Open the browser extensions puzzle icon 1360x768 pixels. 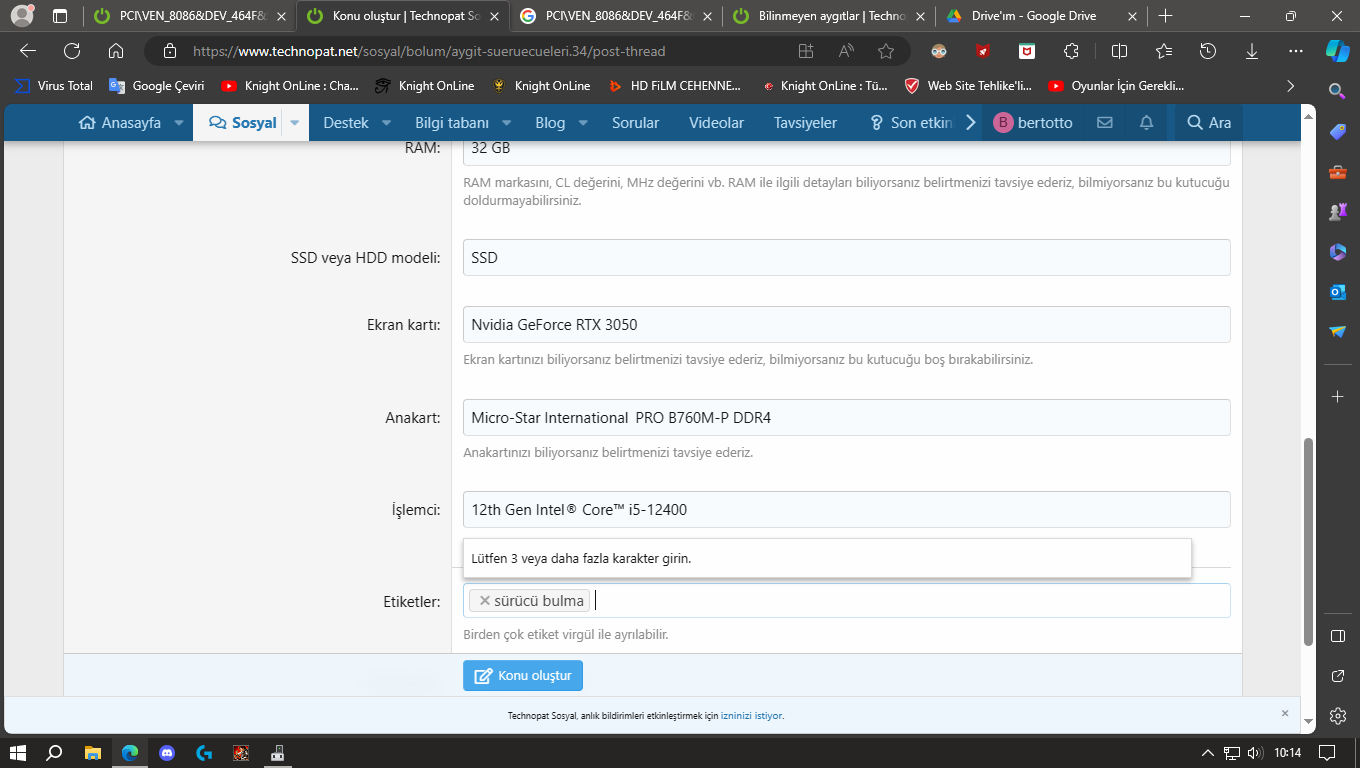point(1072,51)
